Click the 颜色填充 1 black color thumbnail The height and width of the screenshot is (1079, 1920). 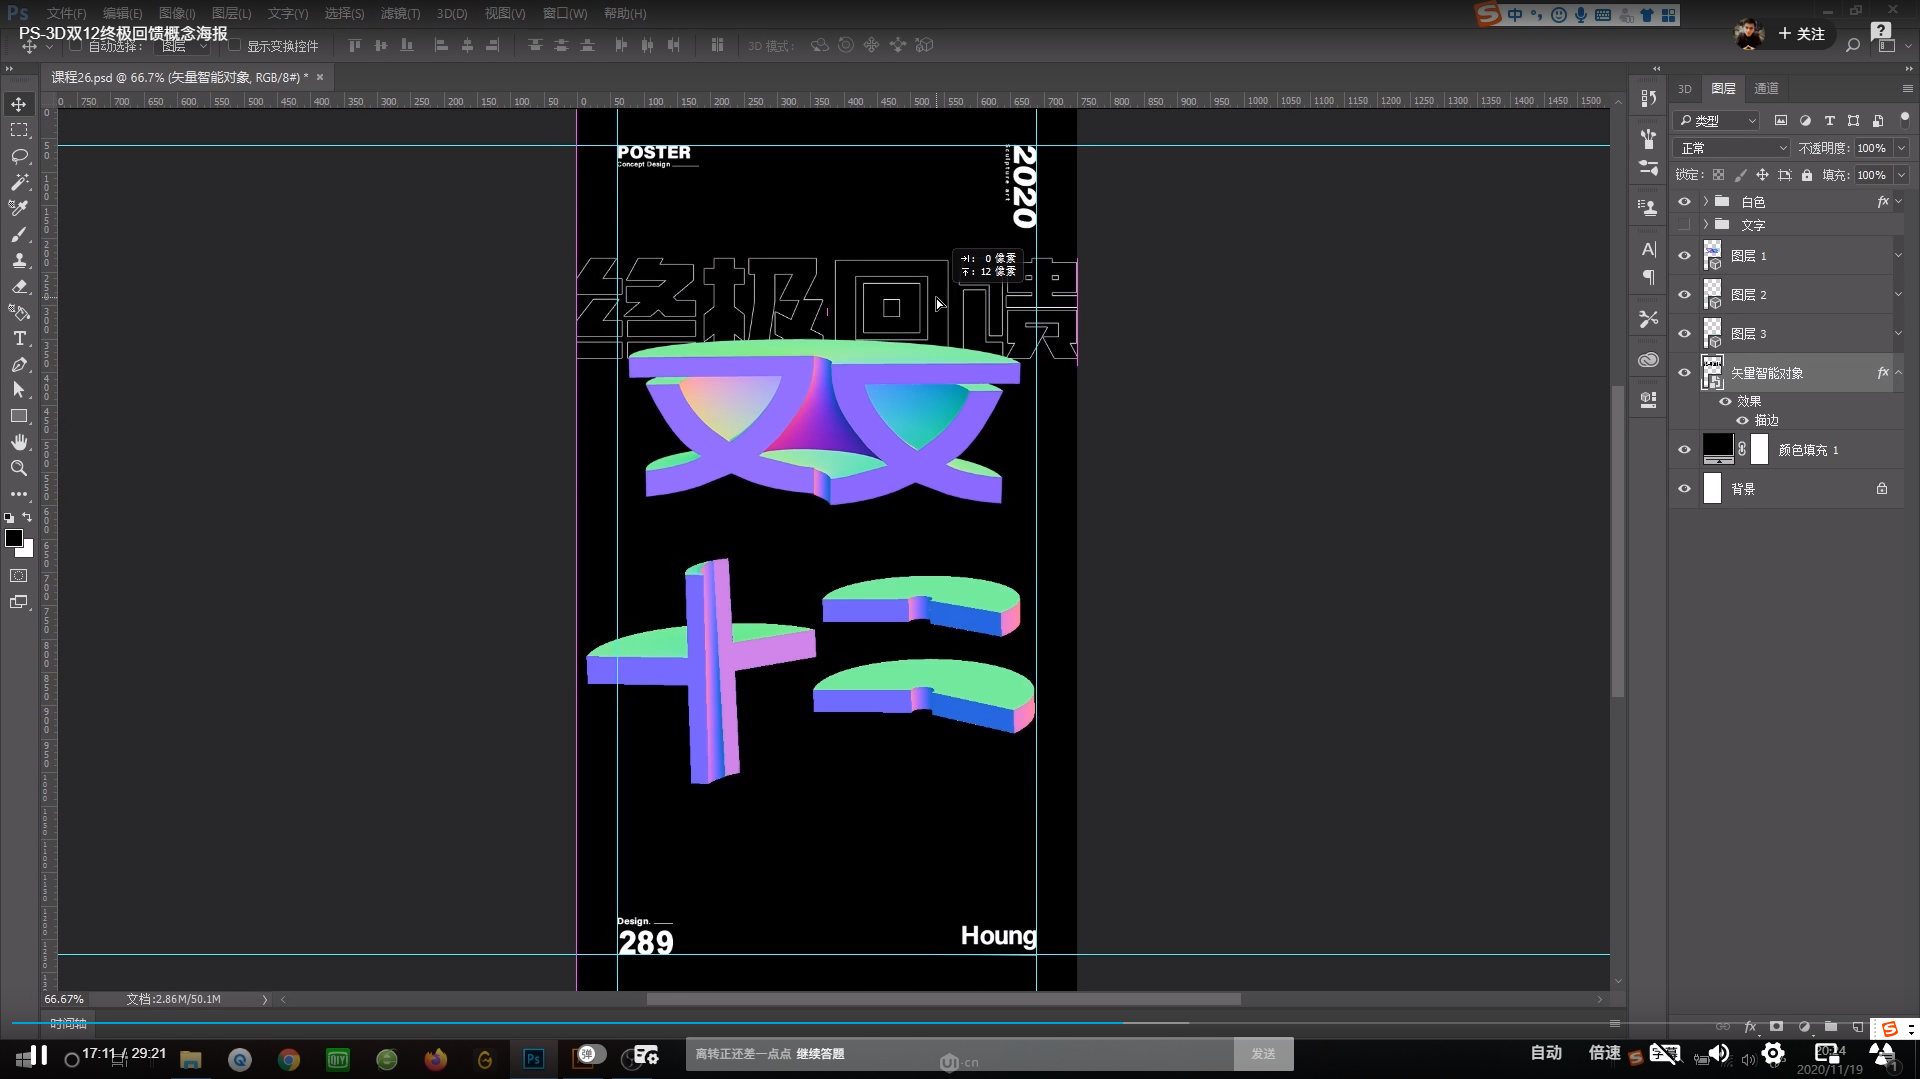[x=1718, y=448]
